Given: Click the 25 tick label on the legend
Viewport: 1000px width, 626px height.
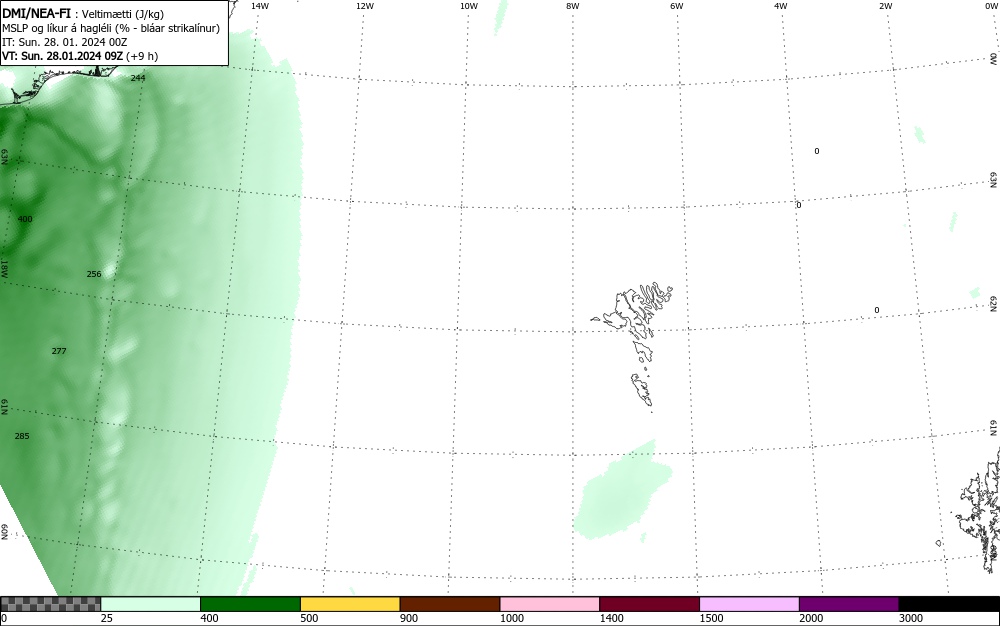Looking at the screenshot, I should tap(107, 618).
